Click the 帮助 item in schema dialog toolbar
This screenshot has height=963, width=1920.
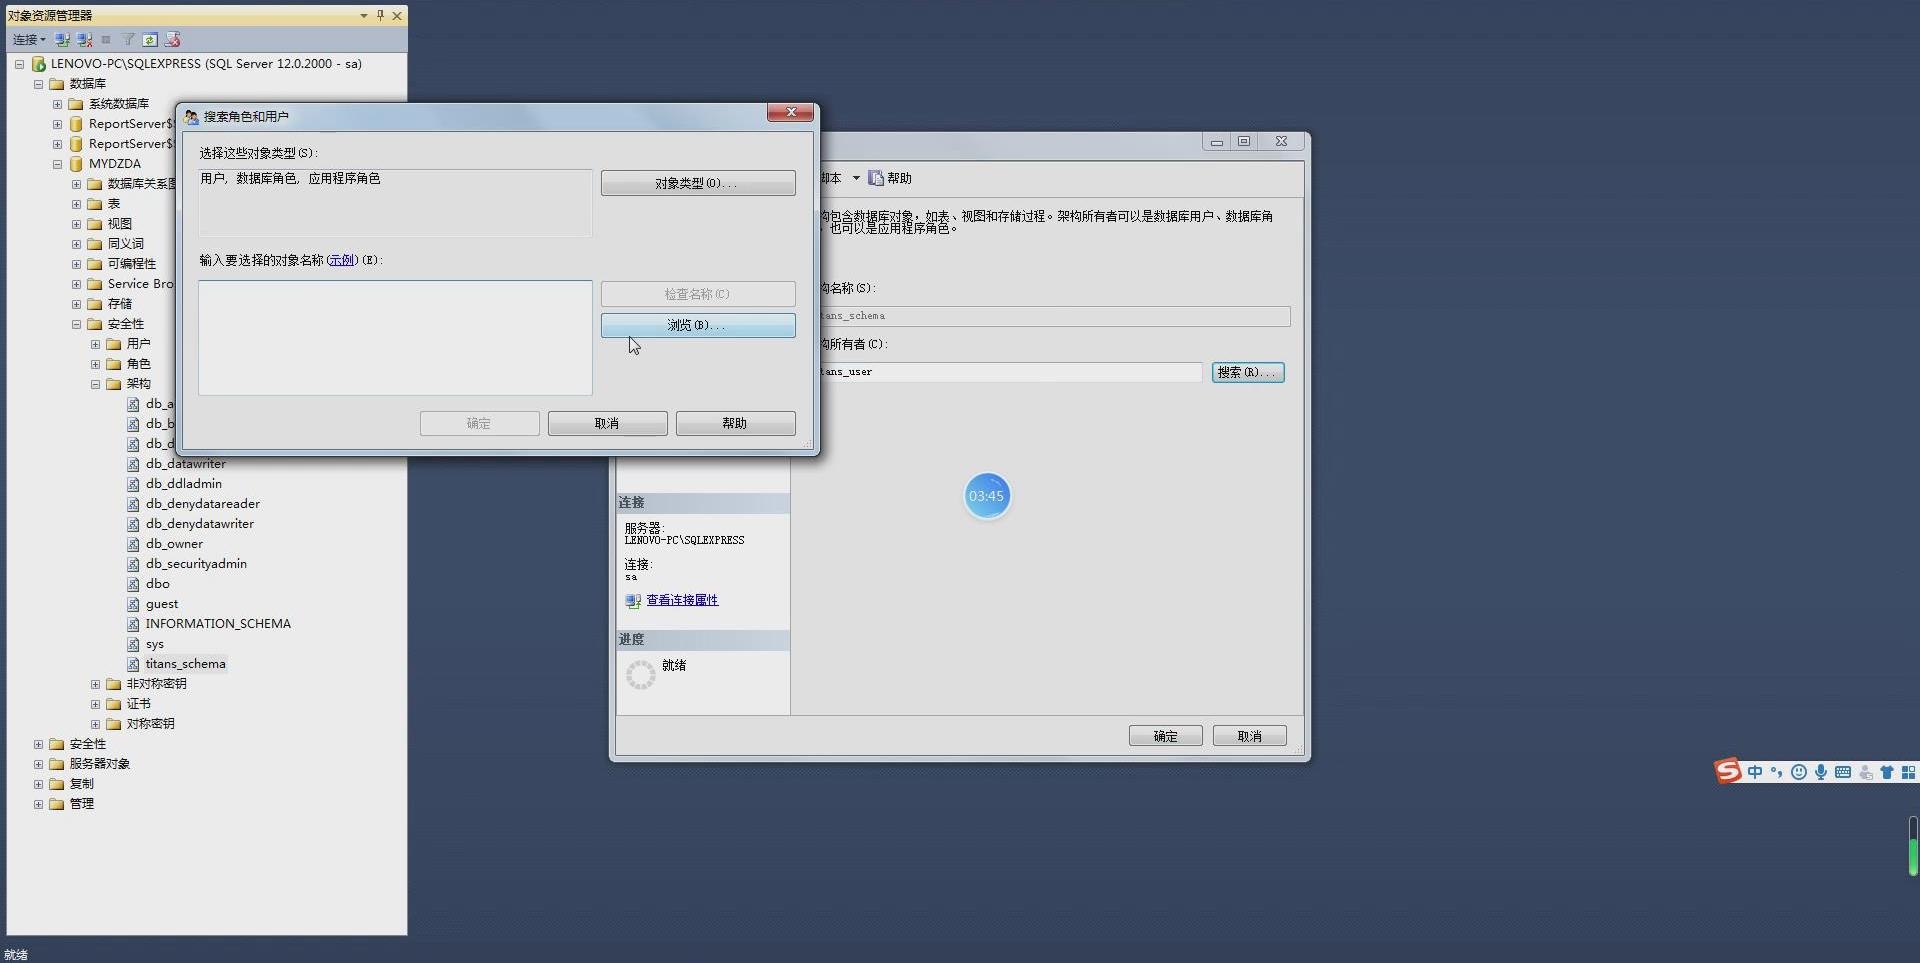pos(890,178)
